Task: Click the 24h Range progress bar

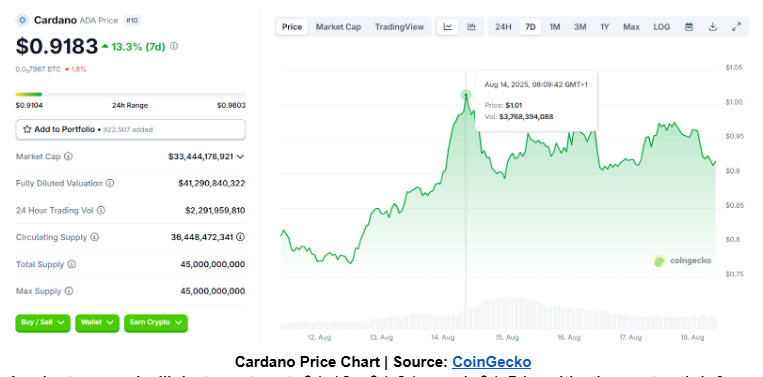Action: [130, 94]
